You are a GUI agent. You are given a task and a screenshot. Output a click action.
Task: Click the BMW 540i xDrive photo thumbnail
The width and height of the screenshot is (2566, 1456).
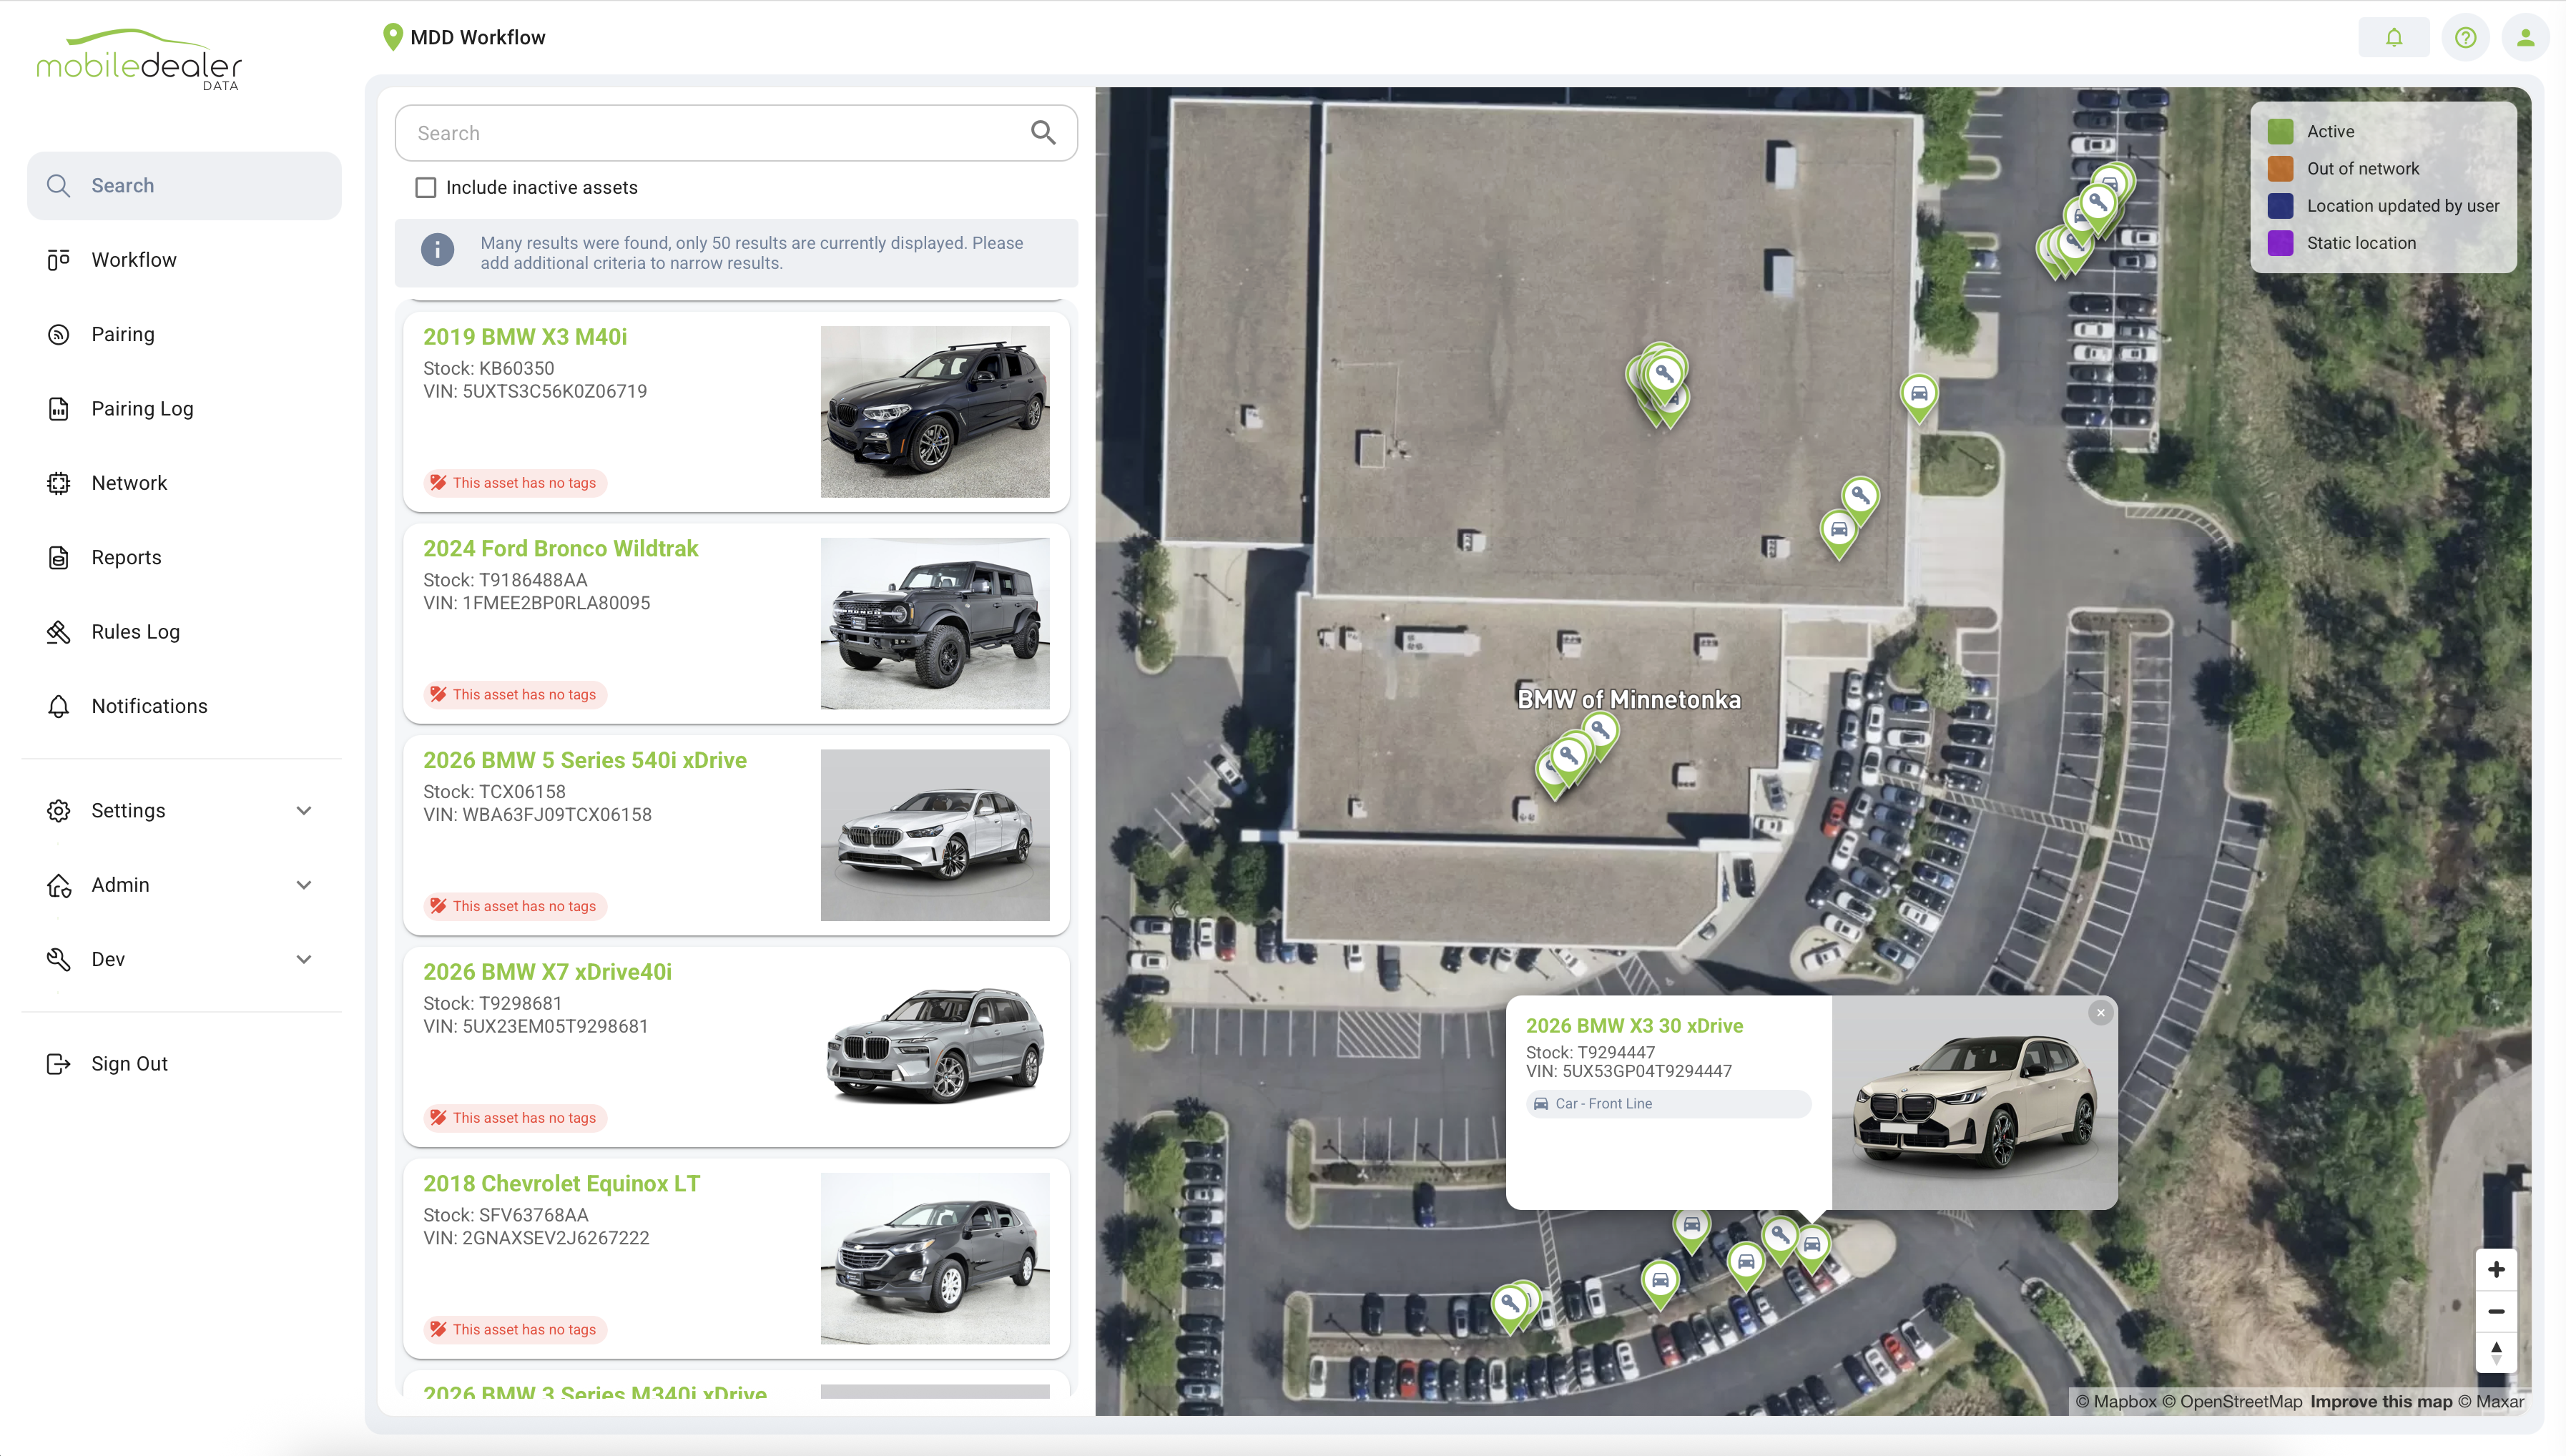pyautogui.click(x=935, y=835)
